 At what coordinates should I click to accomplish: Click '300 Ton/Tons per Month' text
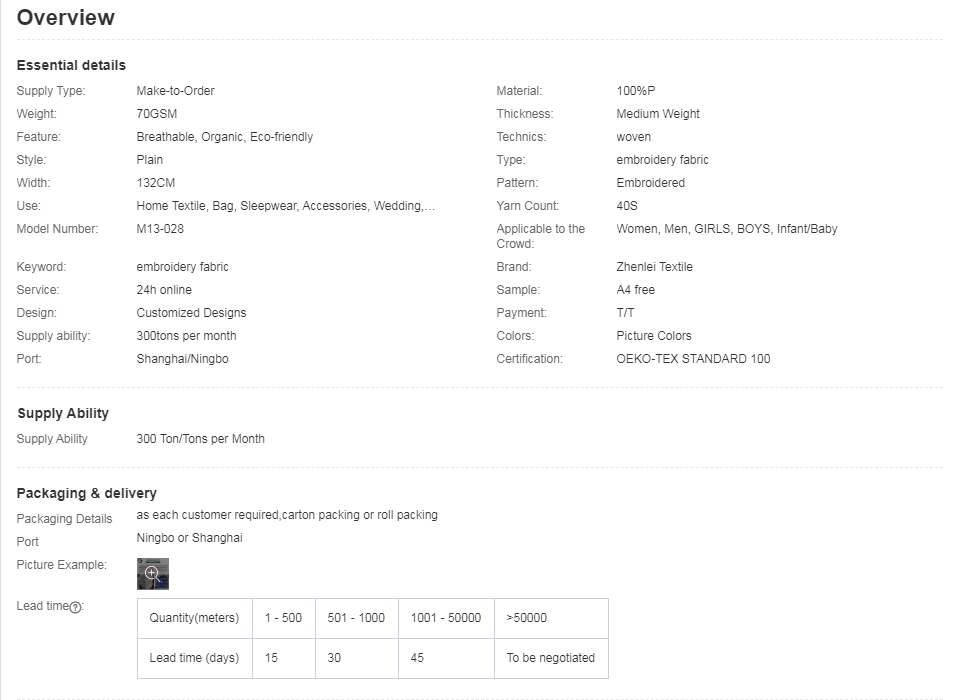[200, 439]
